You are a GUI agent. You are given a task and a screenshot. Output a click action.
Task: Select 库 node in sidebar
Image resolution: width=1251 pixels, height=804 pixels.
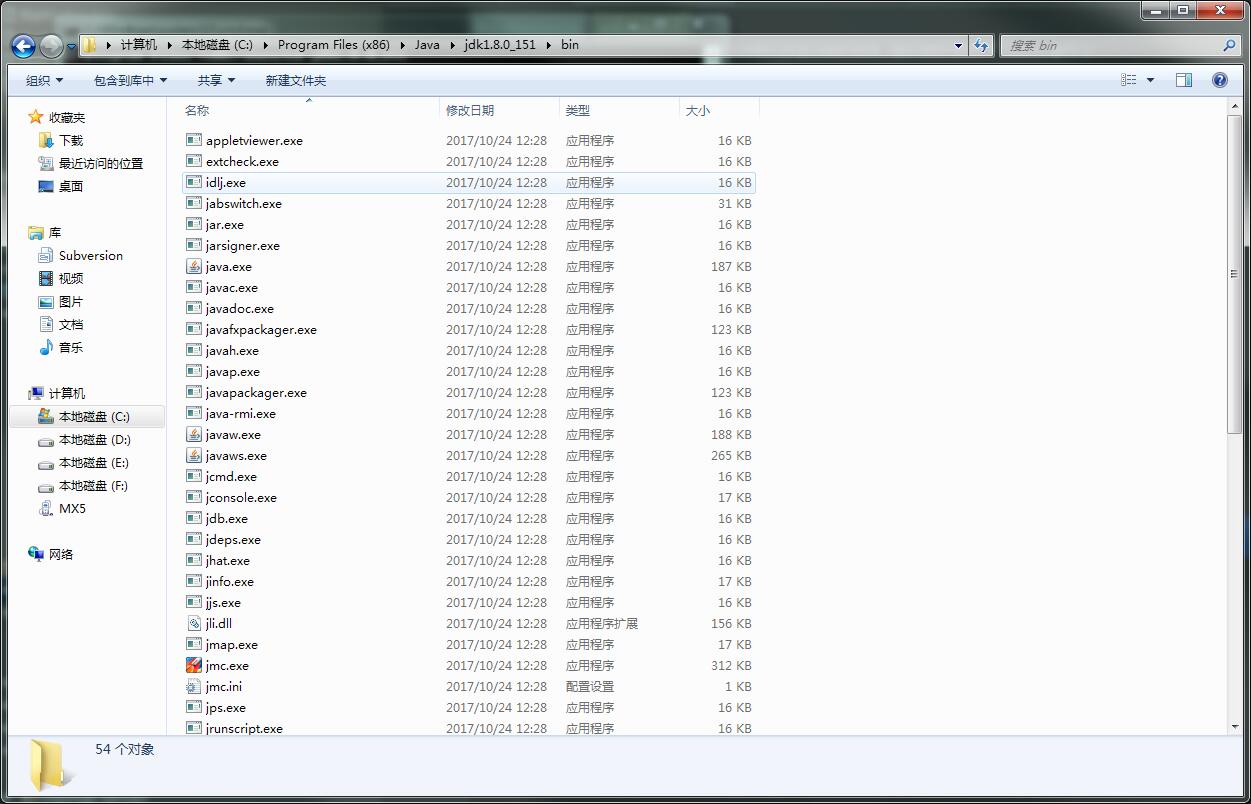pos(54,232)
